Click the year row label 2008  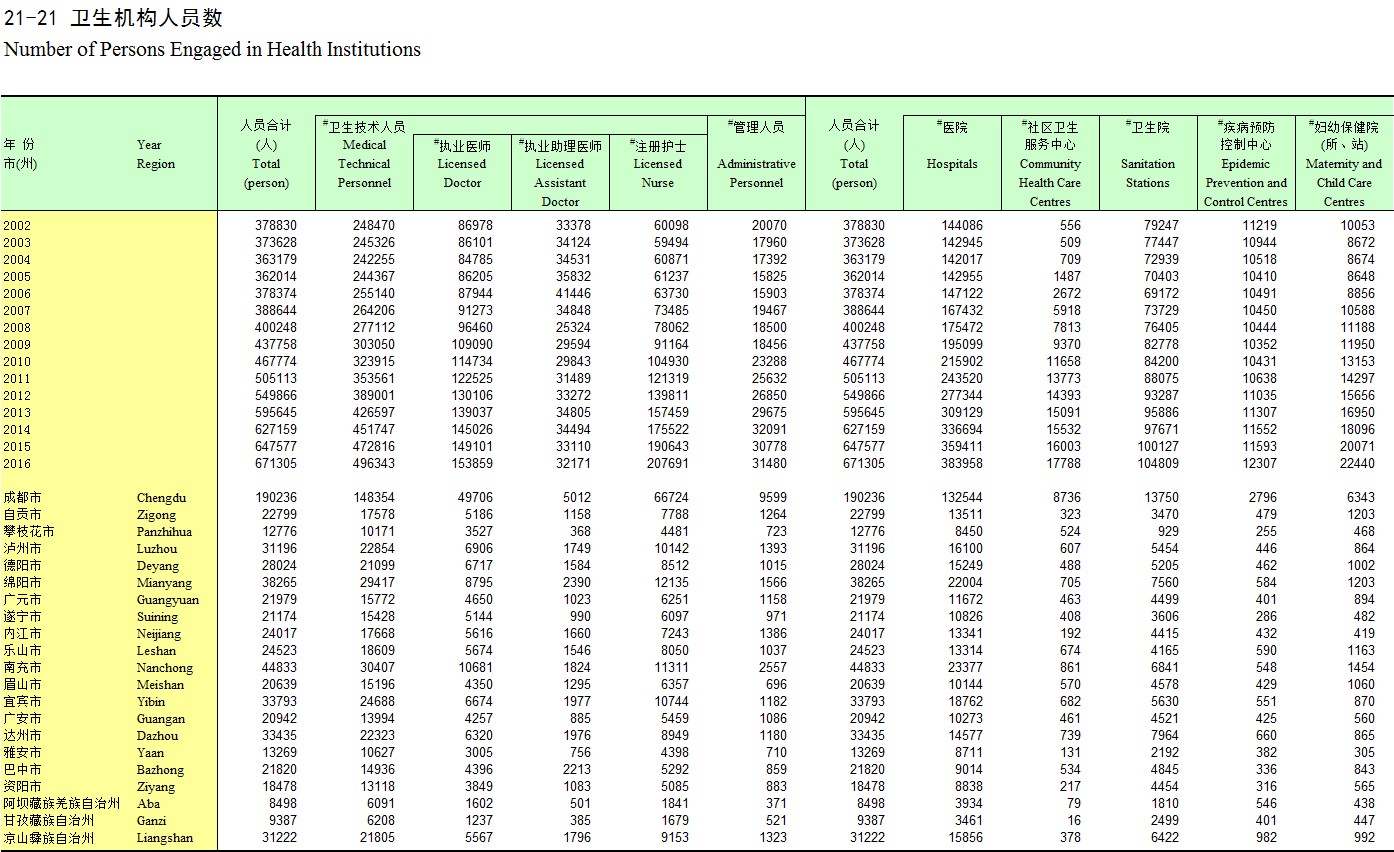(17, 328)
